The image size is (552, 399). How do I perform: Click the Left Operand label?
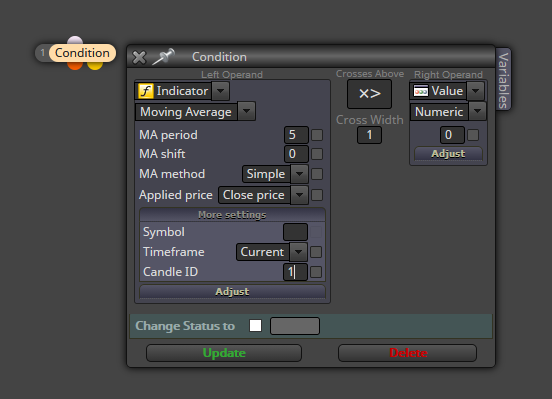coord(232,75)
